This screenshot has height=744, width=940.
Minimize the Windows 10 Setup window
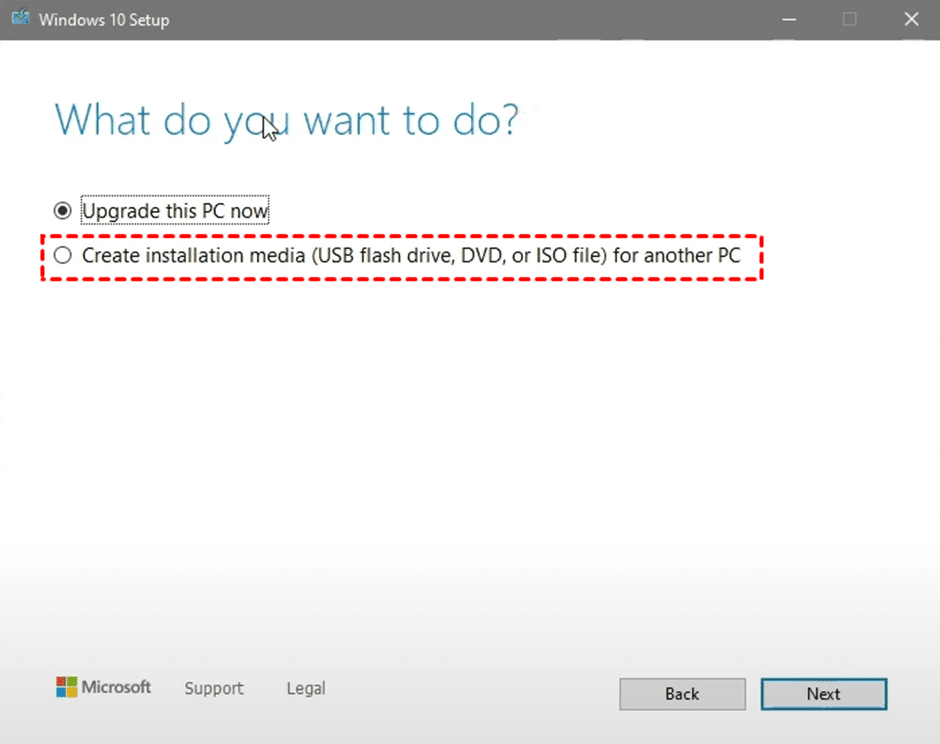789,20
